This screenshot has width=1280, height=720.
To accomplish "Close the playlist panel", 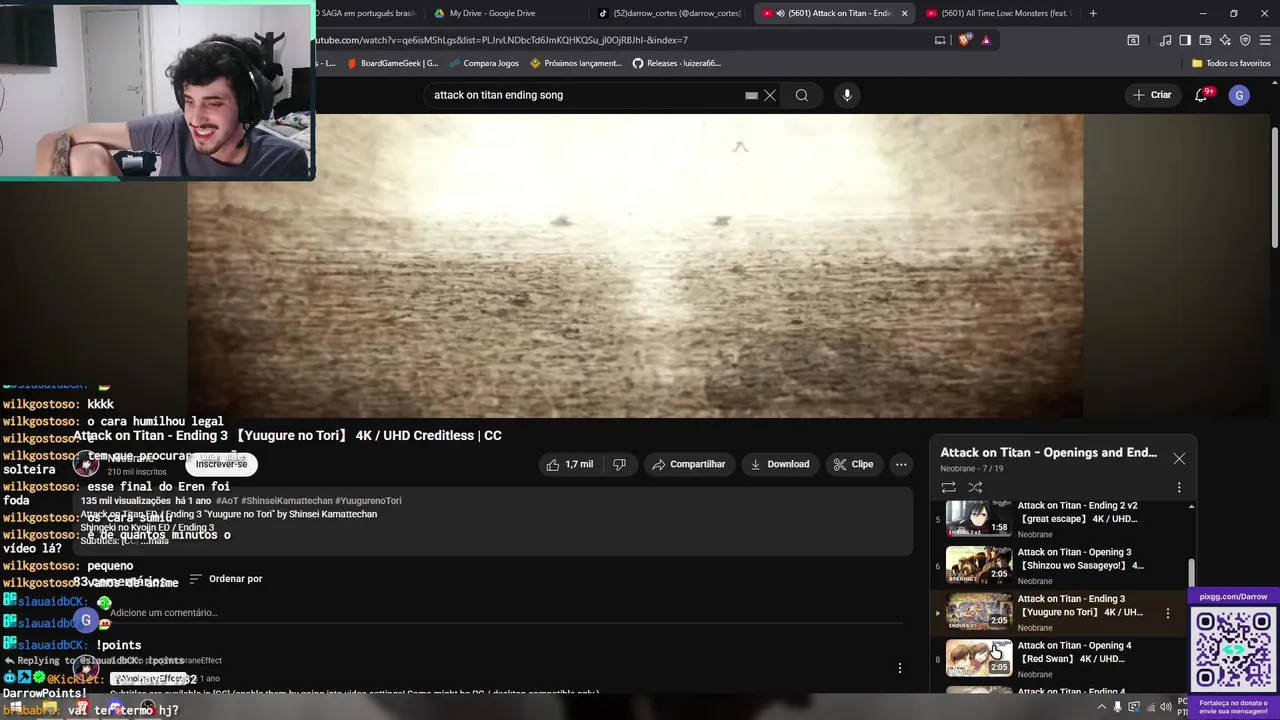I will point(1179,459).
